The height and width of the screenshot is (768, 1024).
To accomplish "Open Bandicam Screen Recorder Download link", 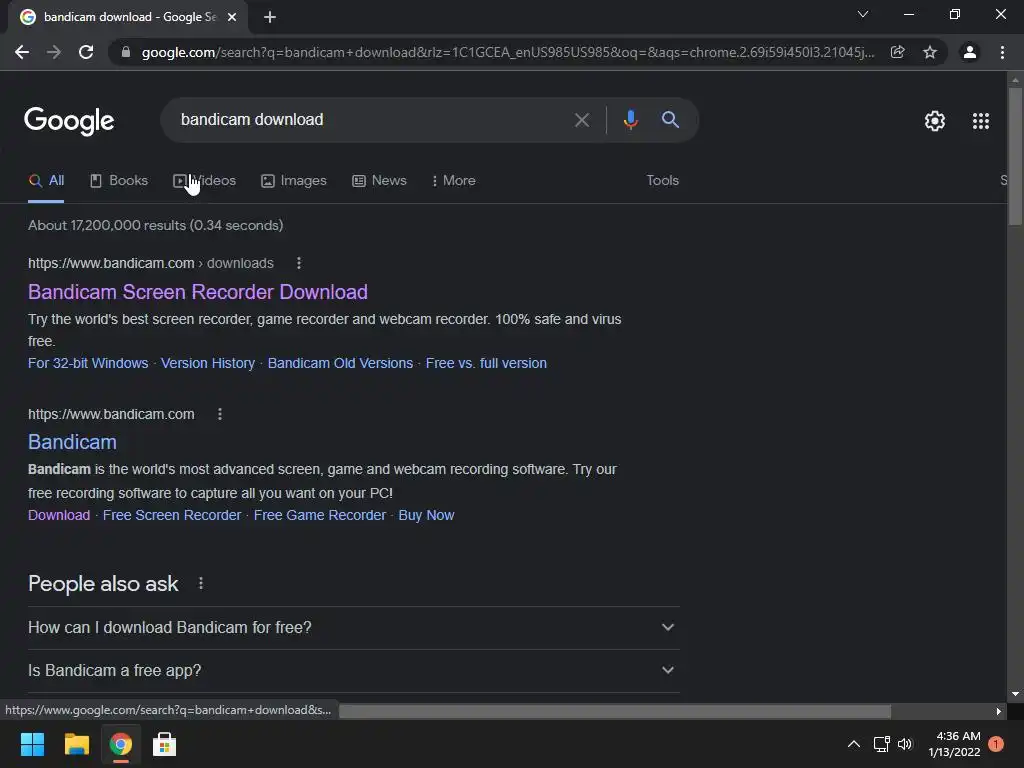I will tap(198, 292).
